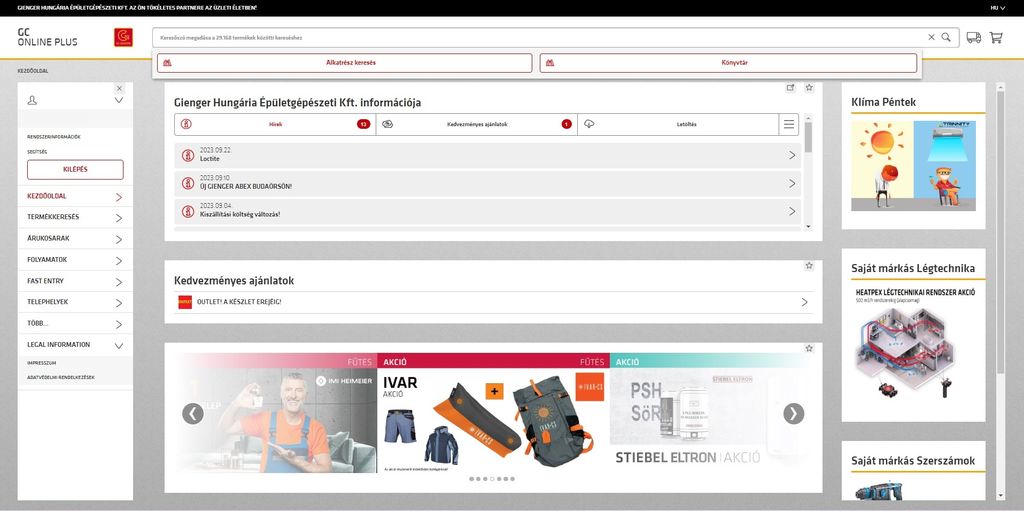Select FOLYAMATOK in the sidebar menu
This screenshot has width=1024, height=511.
click(75, 259)
